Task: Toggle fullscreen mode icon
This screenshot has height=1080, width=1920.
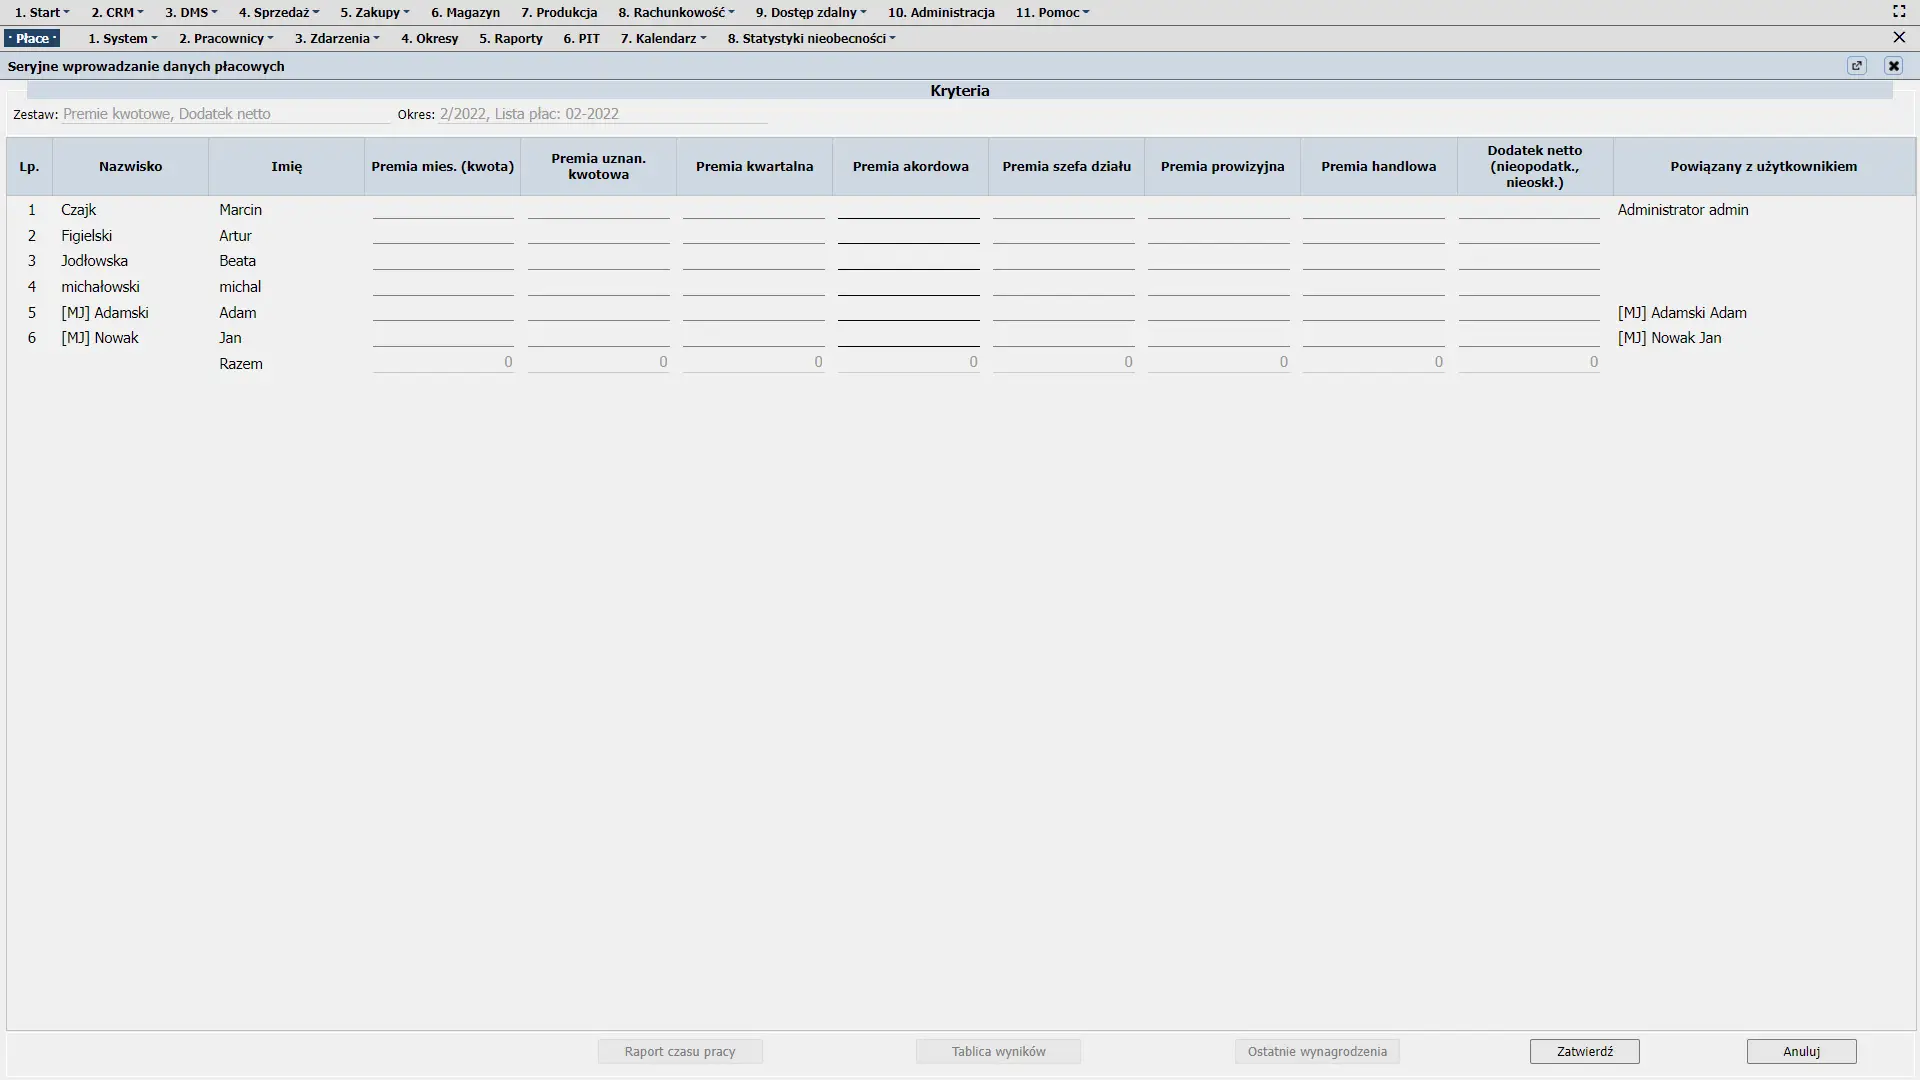Action: pos(1899,12)
